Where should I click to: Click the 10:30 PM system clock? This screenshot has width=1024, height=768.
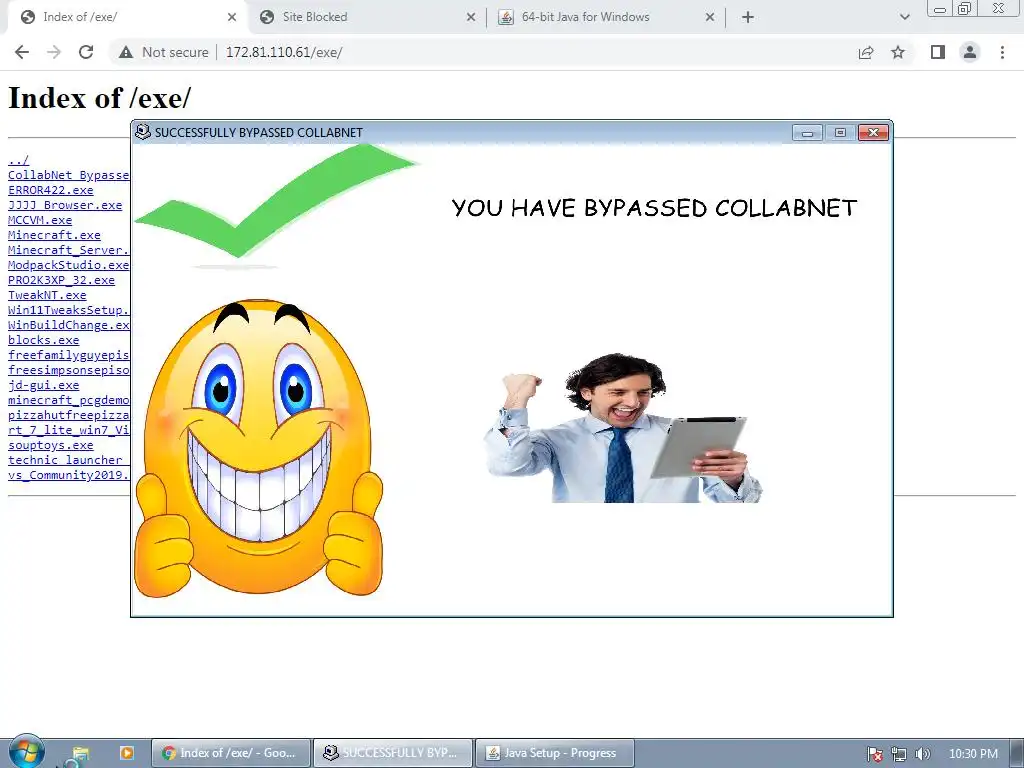973,754
